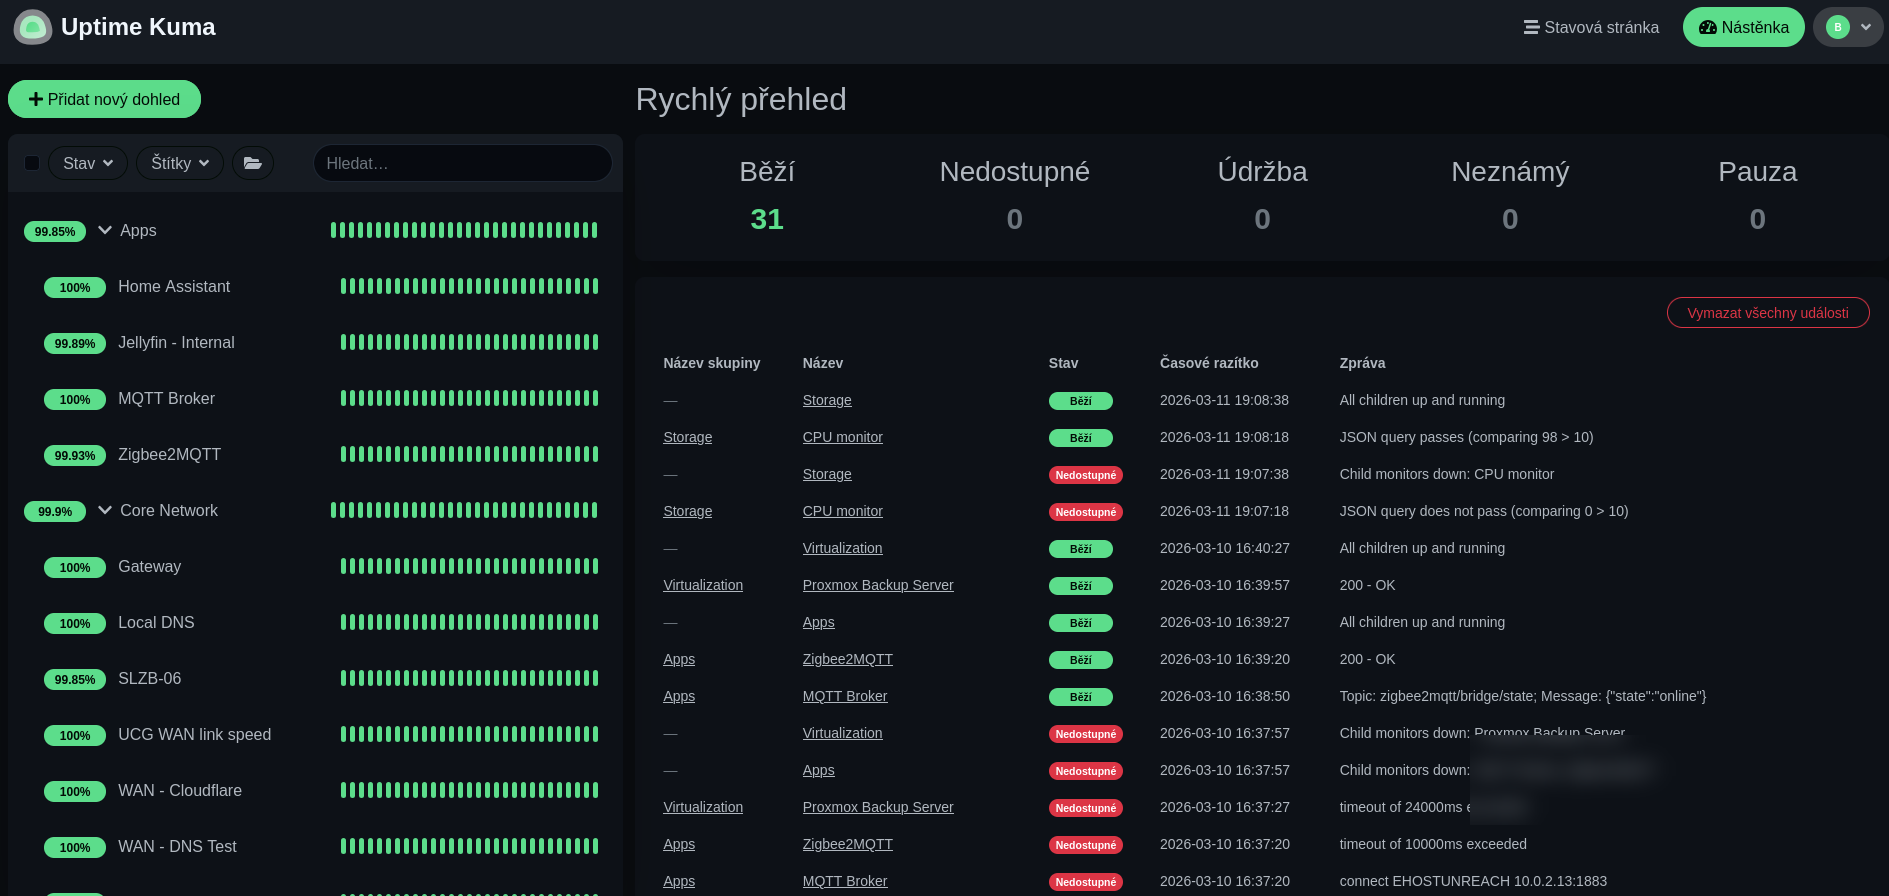Click Vymazat všechny události button
This screenshot has height=896, width=1889.
click(x=1767, y=313)
